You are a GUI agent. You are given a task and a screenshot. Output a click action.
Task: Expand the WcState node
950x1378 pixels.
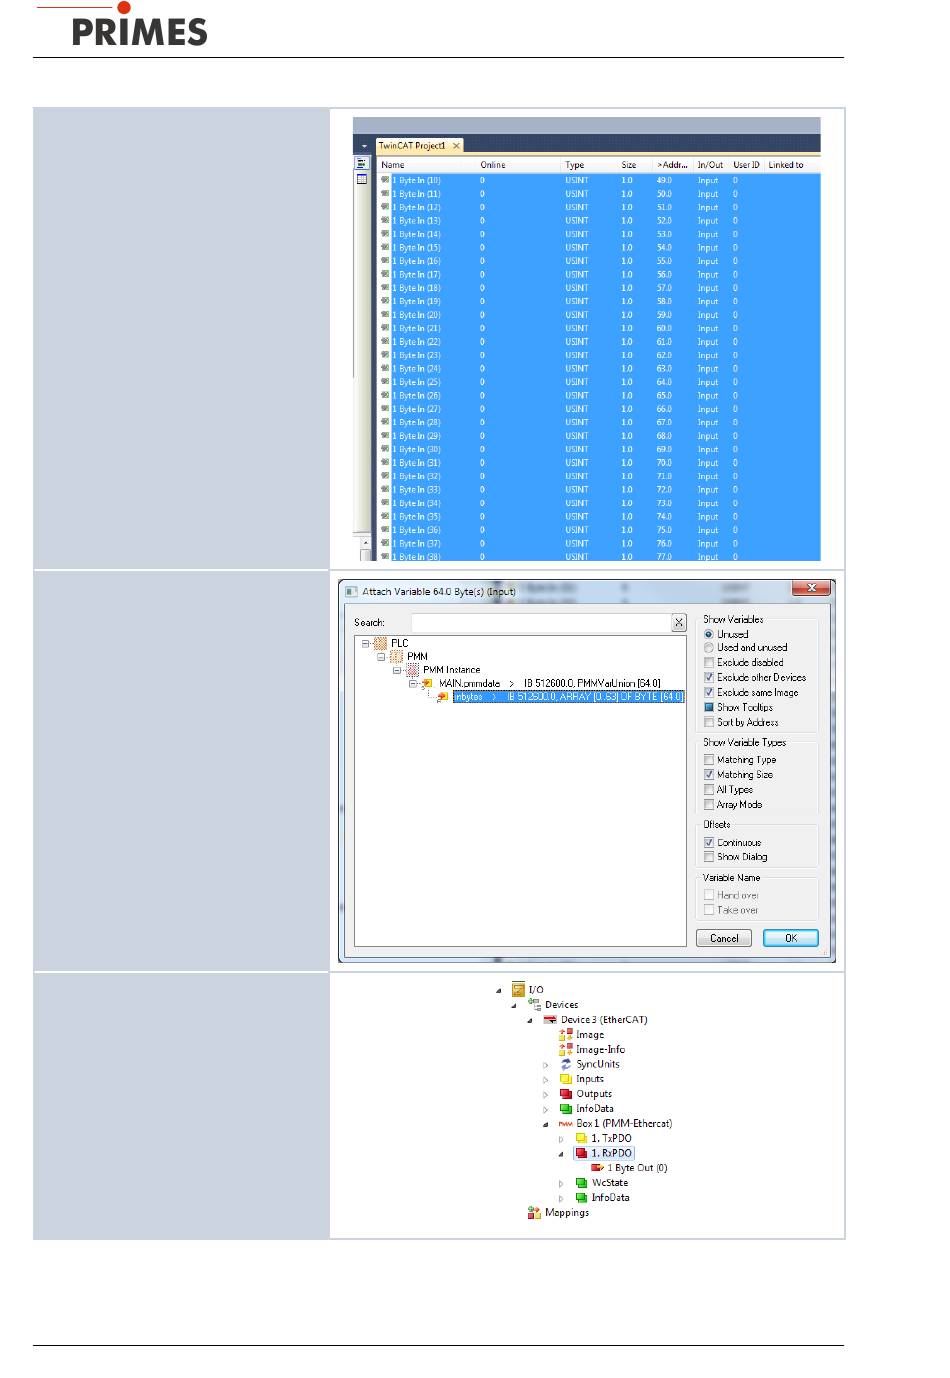click(x=561, y=1183)
